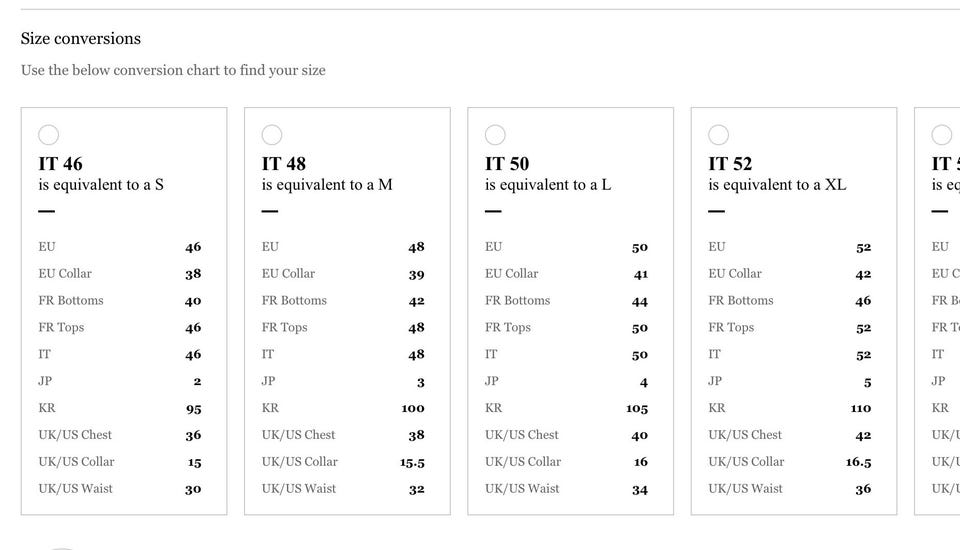The image size is (960, 550).
Task: Click EU Collar value 41 in IT 50 card
Action: click(640, 274)
